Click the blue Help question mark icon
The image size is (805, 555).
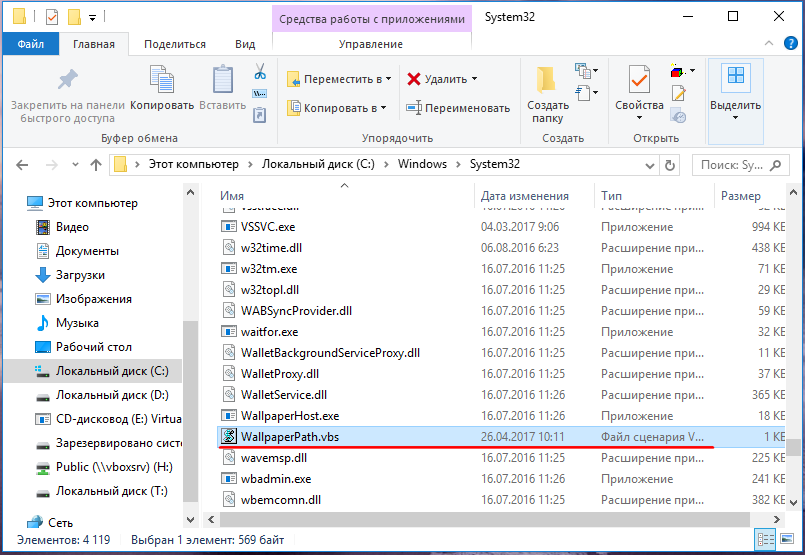click(791, 44)
